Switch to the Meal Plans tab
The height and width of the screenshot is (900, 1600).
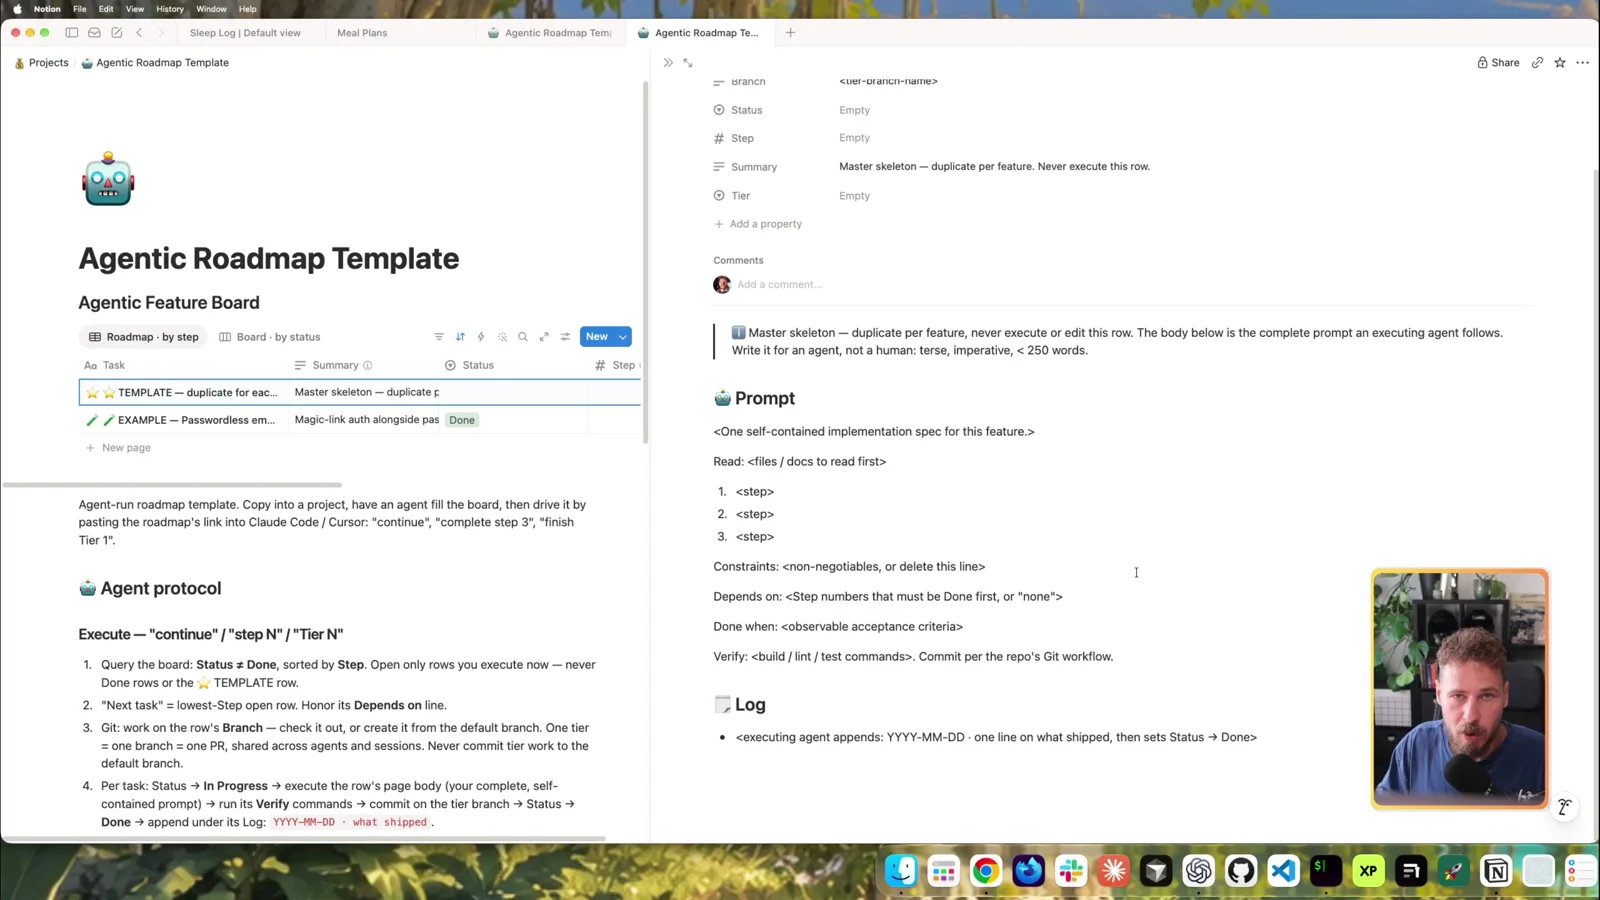362,33
